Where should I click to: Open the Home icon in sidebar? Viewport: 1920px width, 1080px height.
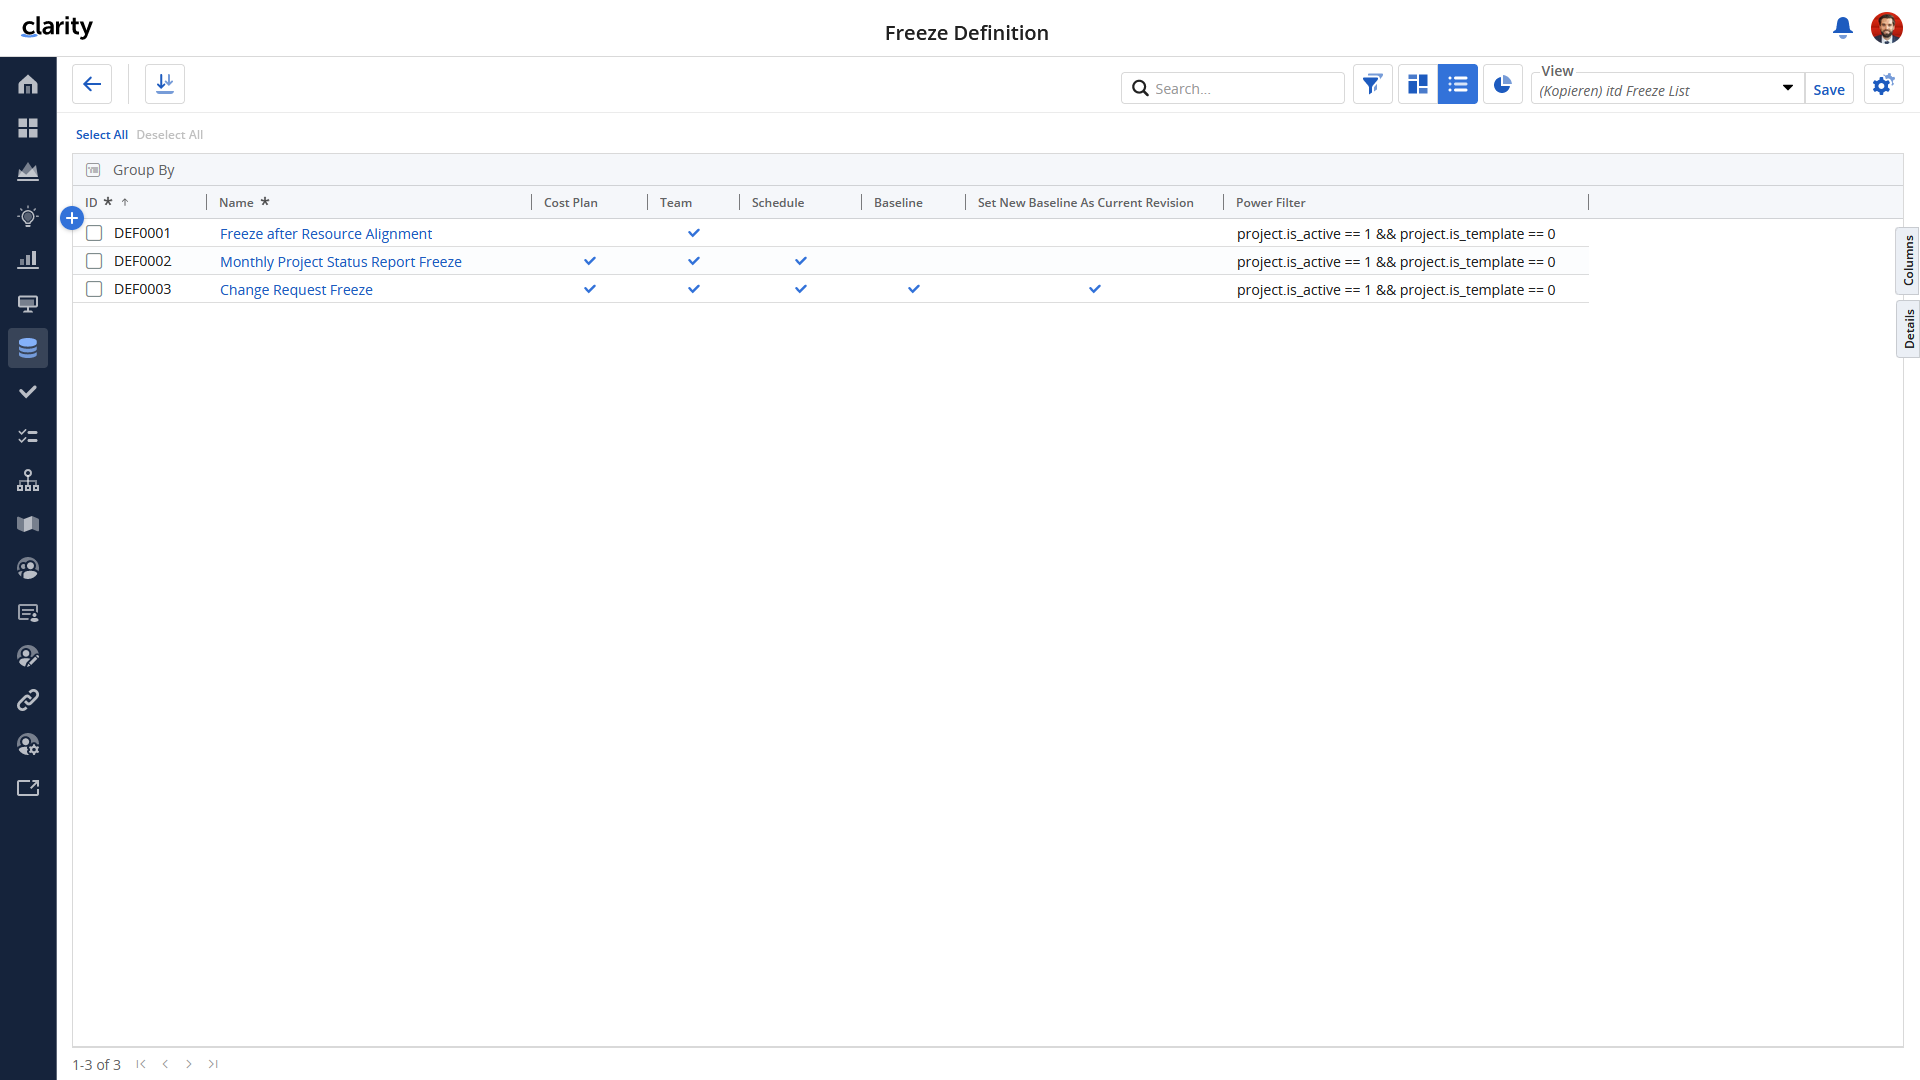click(28, 84)
